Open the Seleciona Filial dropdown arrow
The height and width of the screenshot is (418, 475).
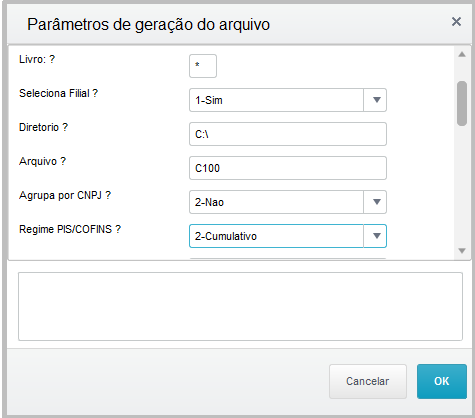click(376, 100)
